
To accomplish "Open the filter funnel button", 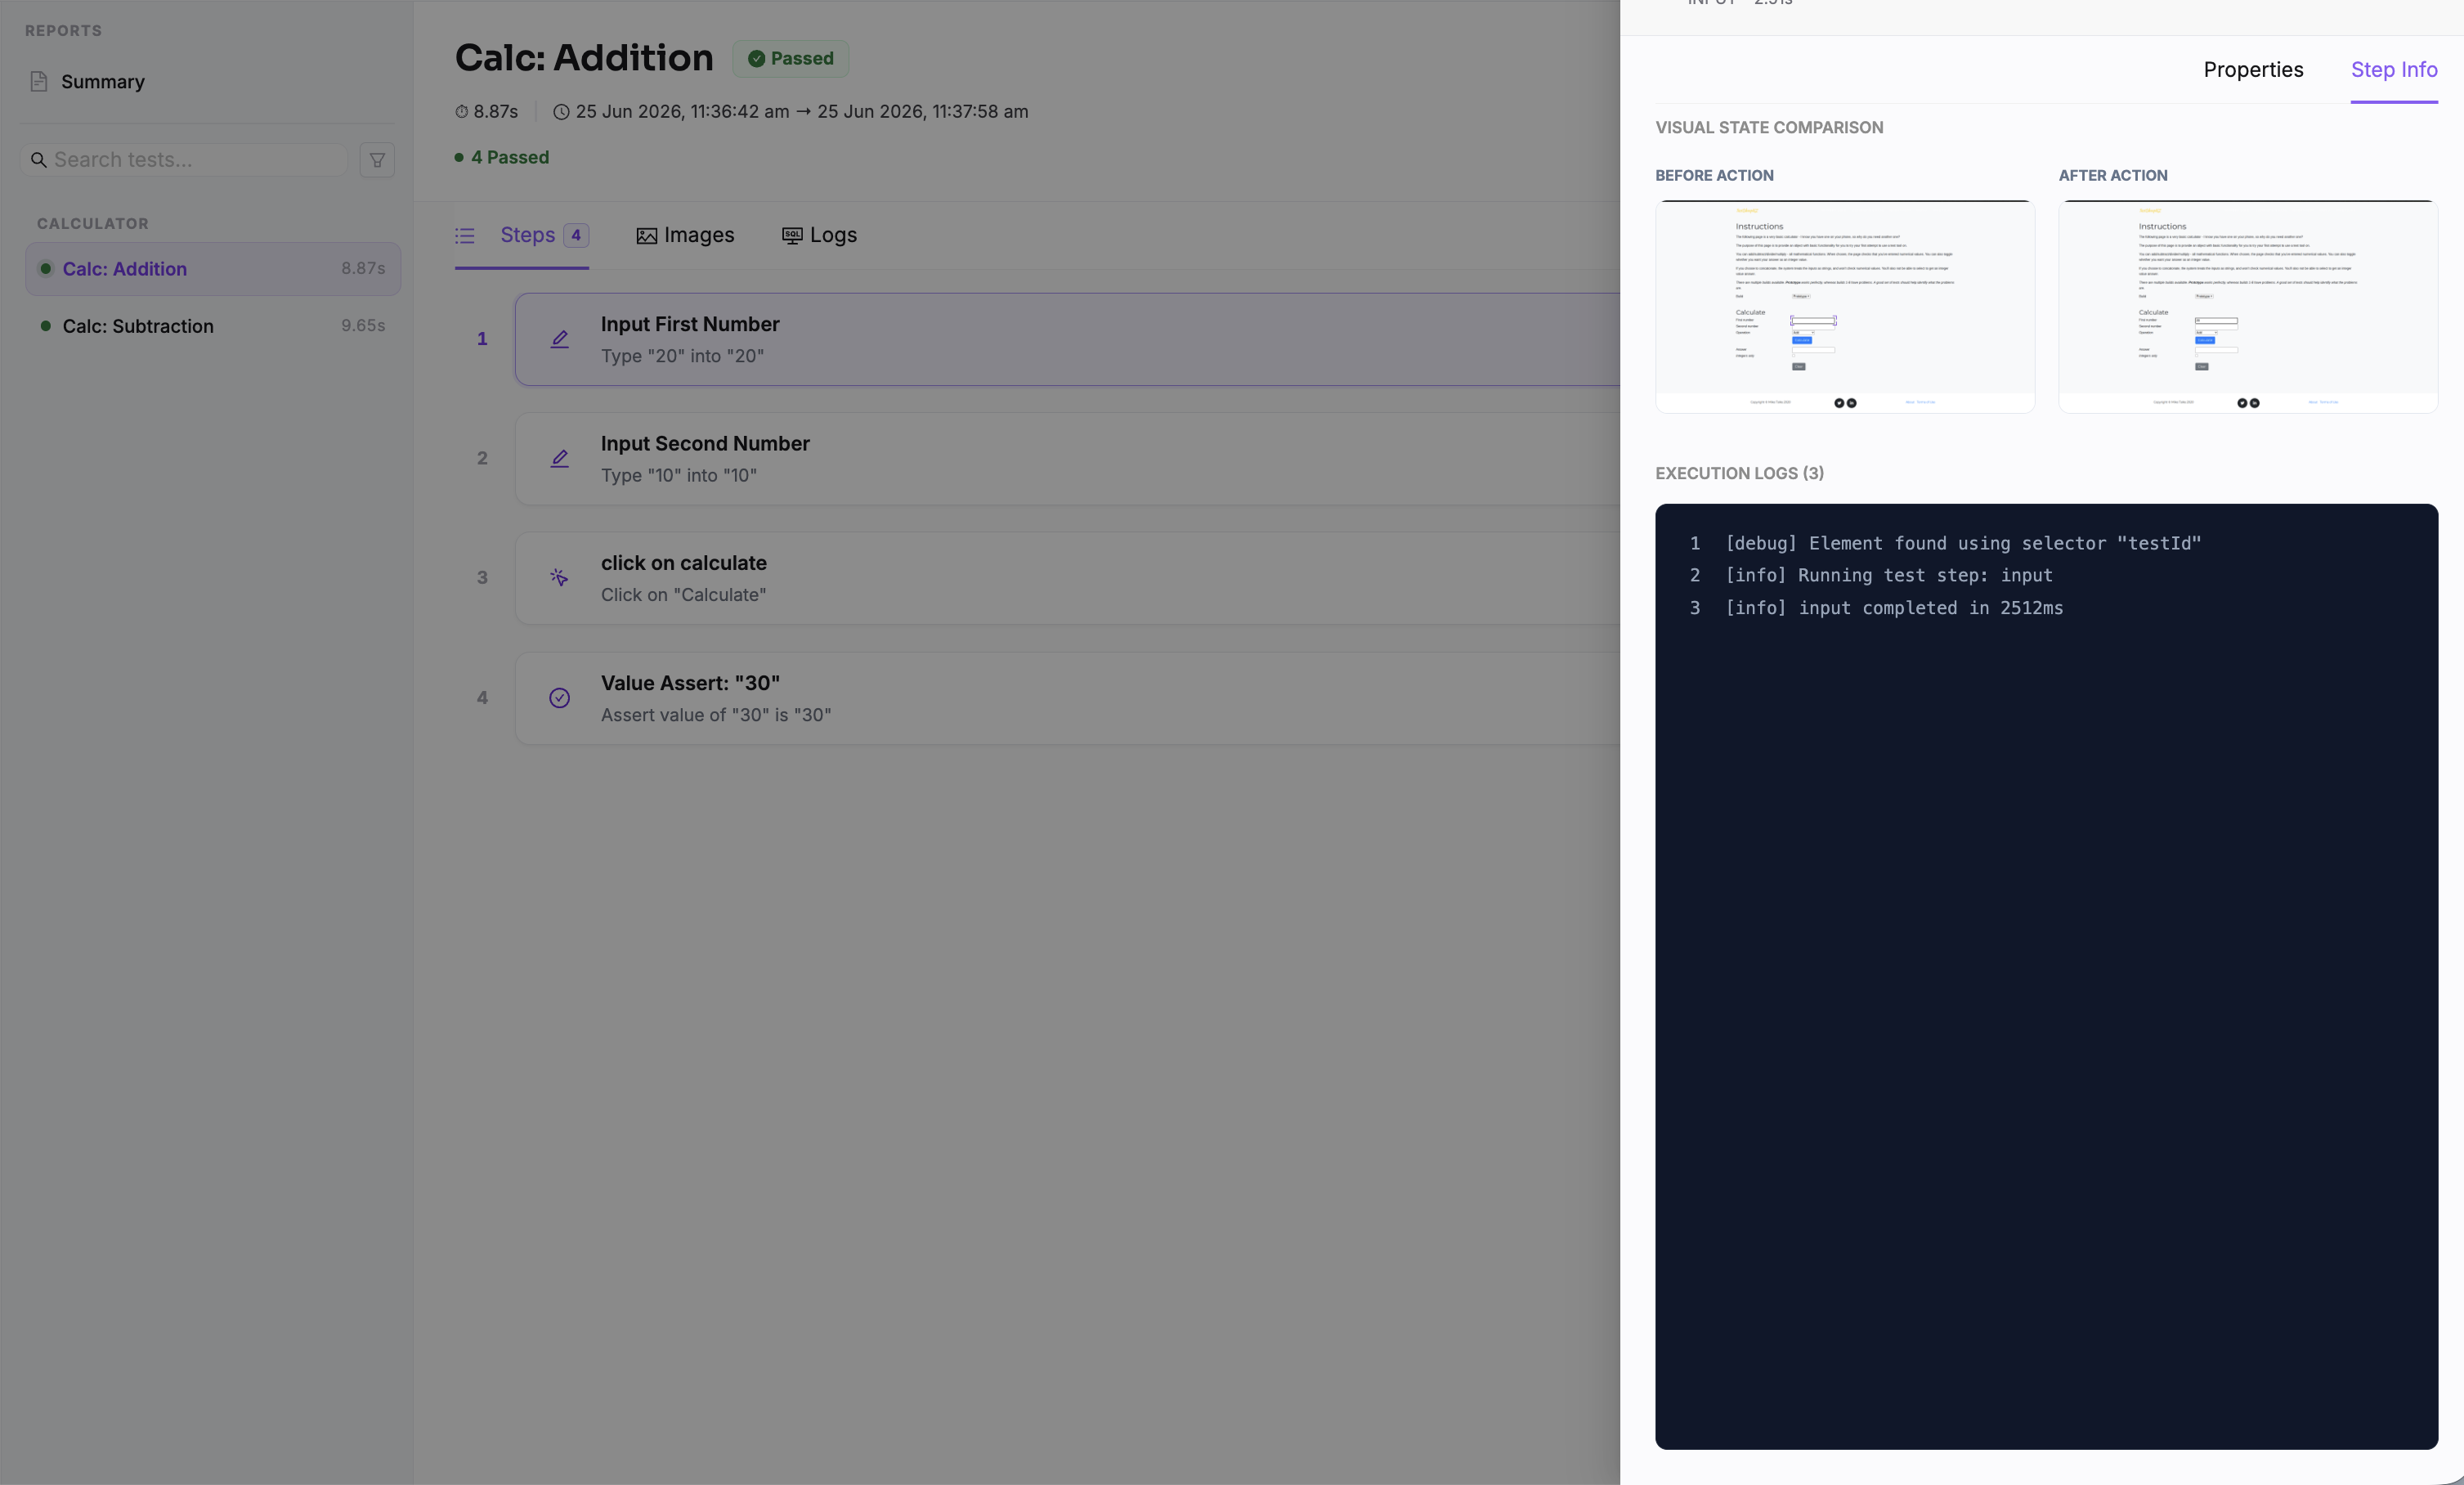I will click(377, 160).
